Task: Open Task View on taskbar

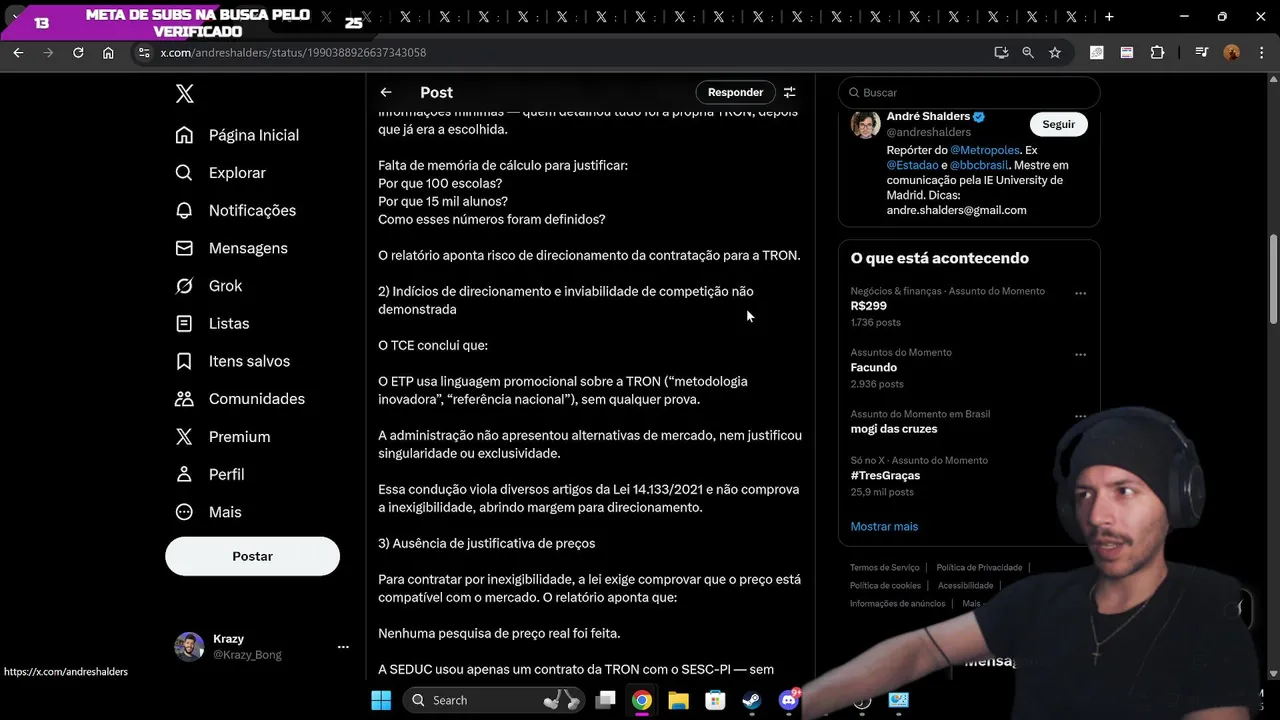Action: (605, 700)
